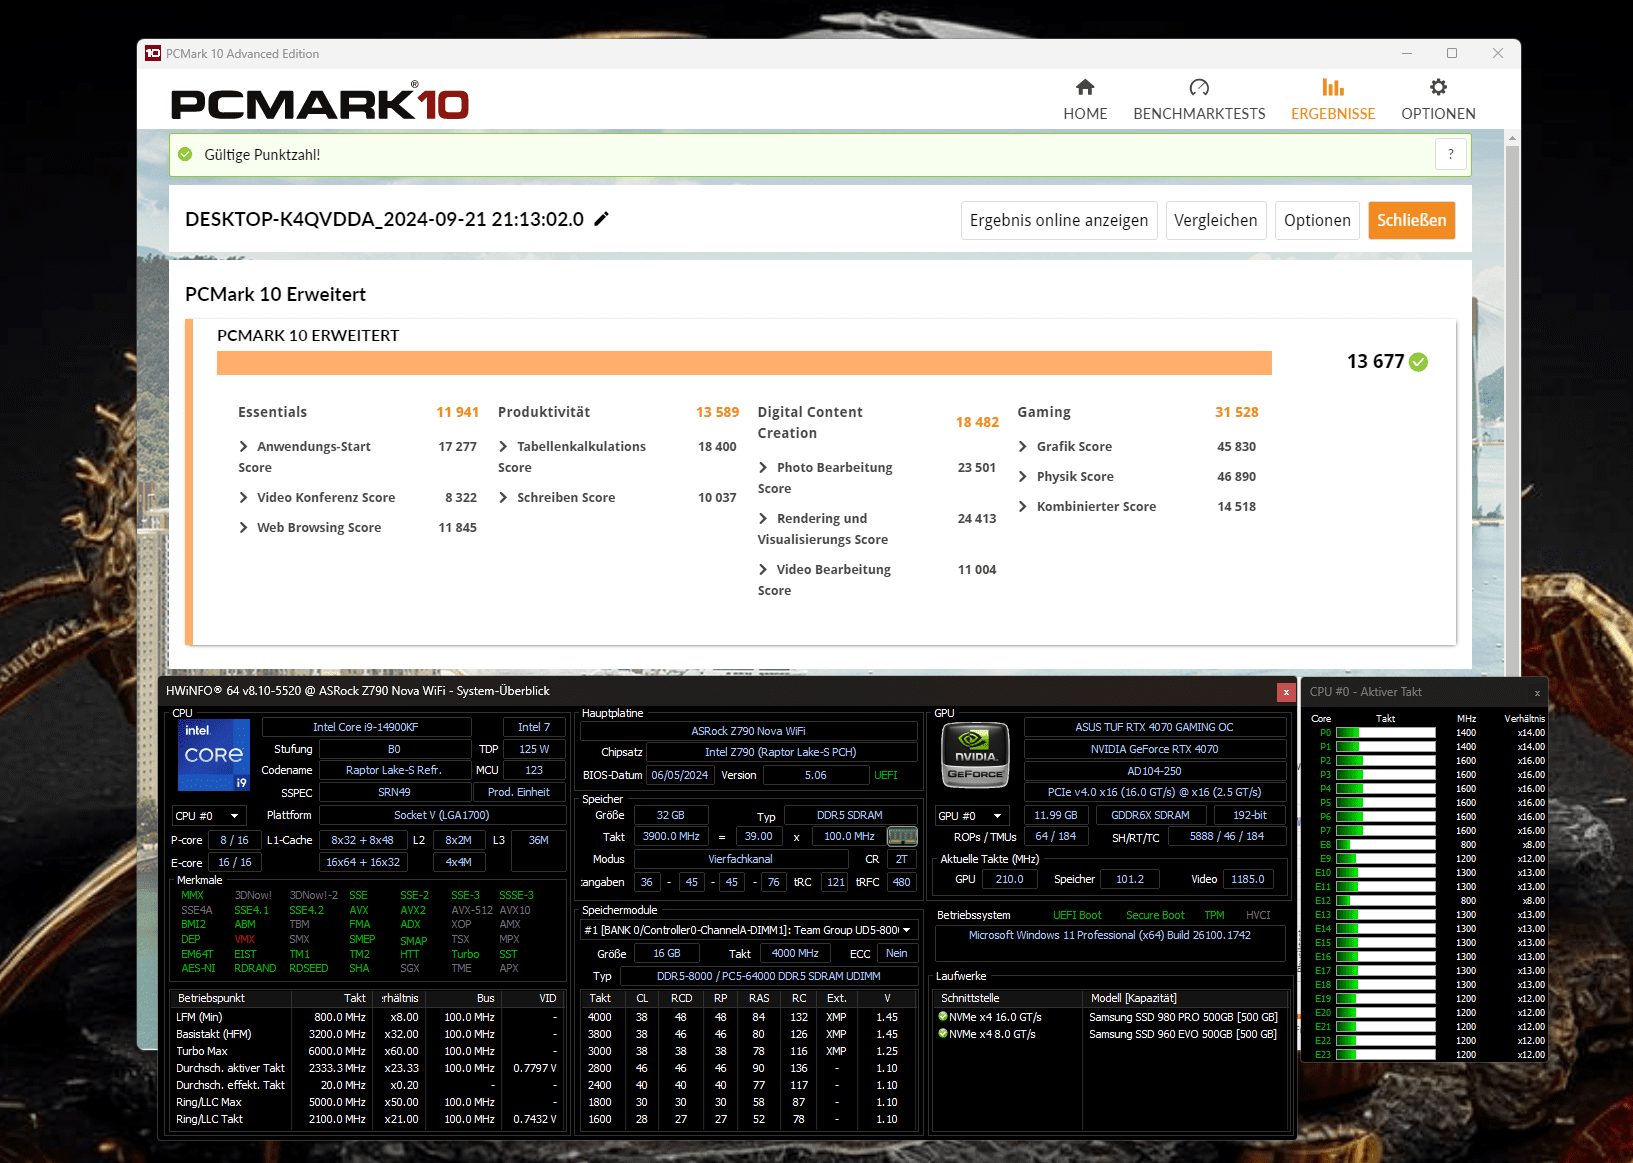Screen dimensions: 1633x1163
Task: Click the memory module icon beside 100.0 MHz
Action: (902, 836)
